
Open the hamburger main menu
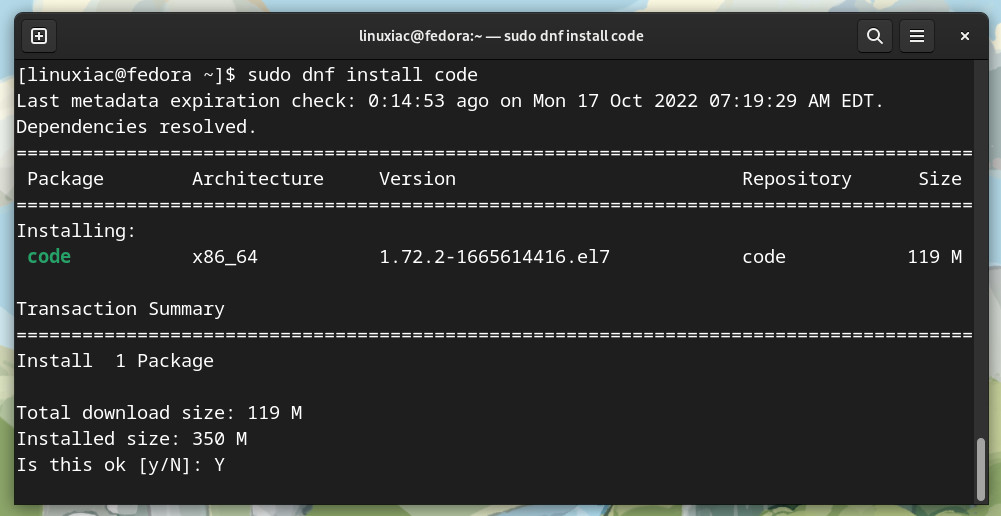pos(917,36)
